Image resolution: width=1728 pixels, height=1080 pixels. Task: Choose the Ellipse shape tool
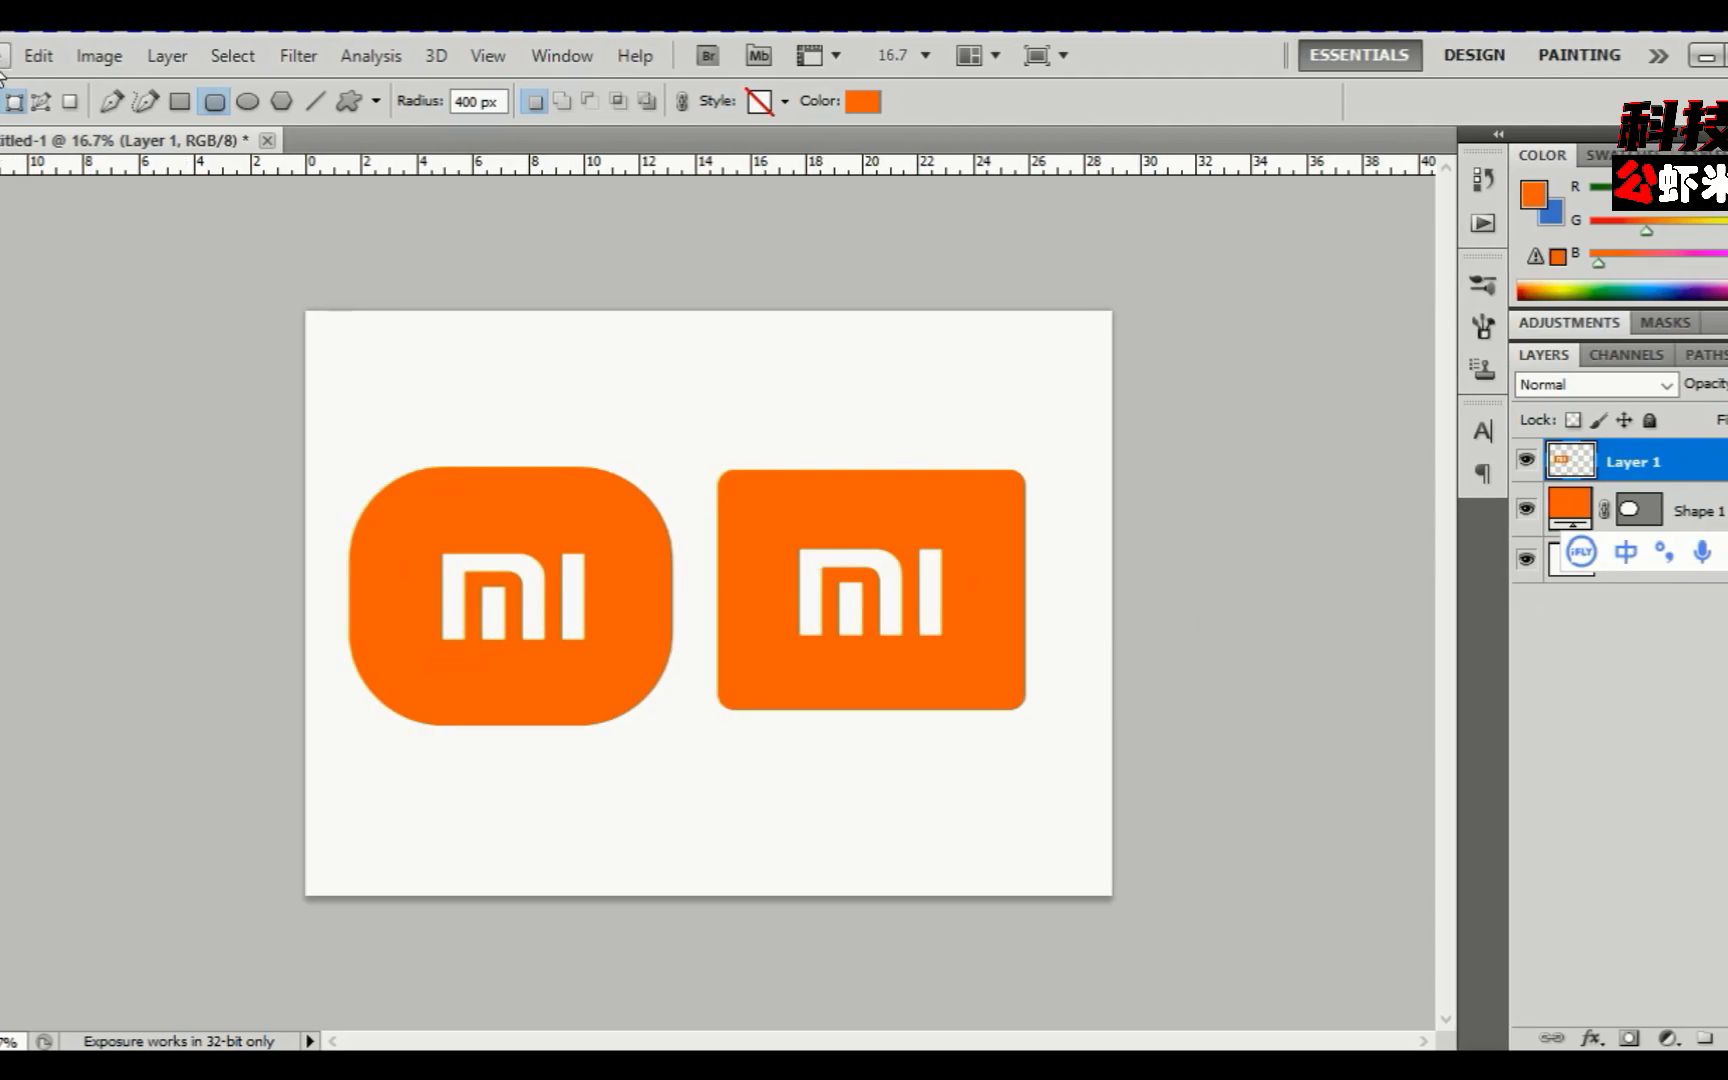247,101
